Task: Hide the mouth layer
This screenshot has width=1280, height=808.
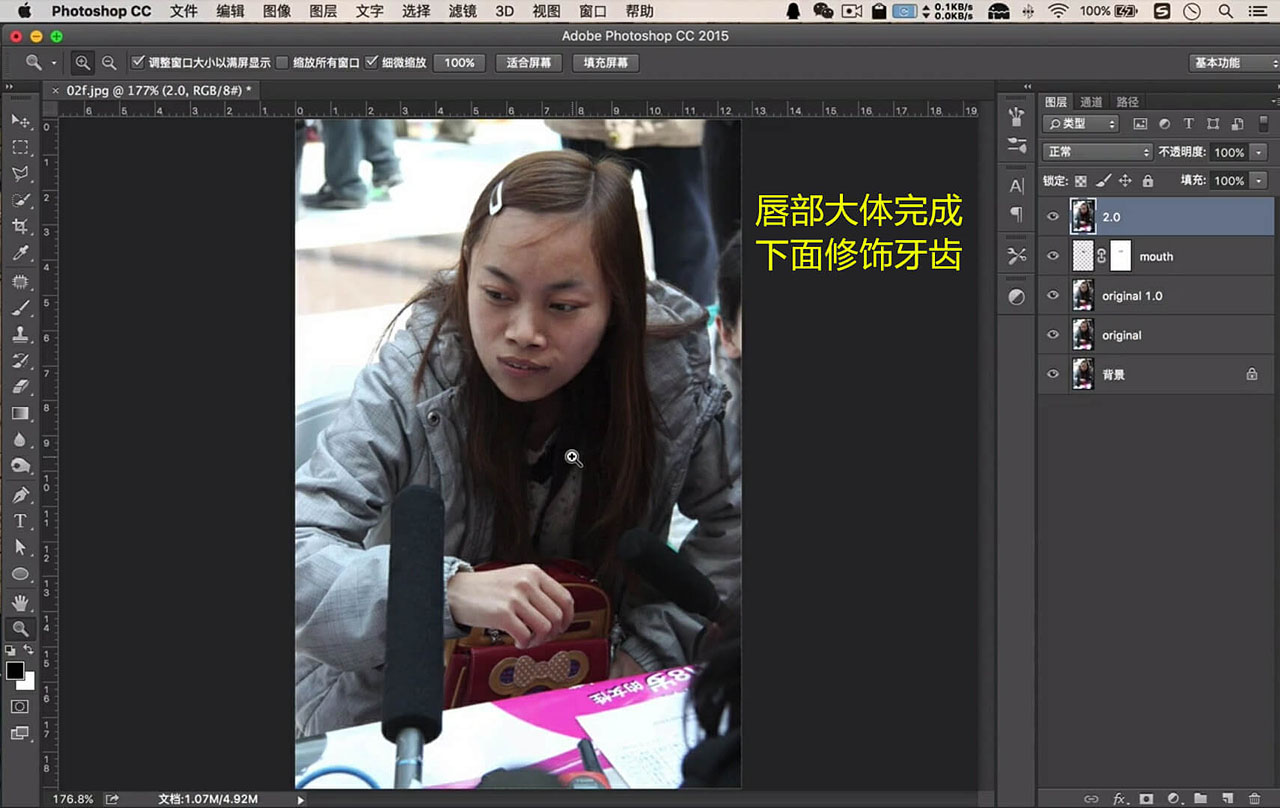Action: pyautogui.click(x=1052, y=256)
